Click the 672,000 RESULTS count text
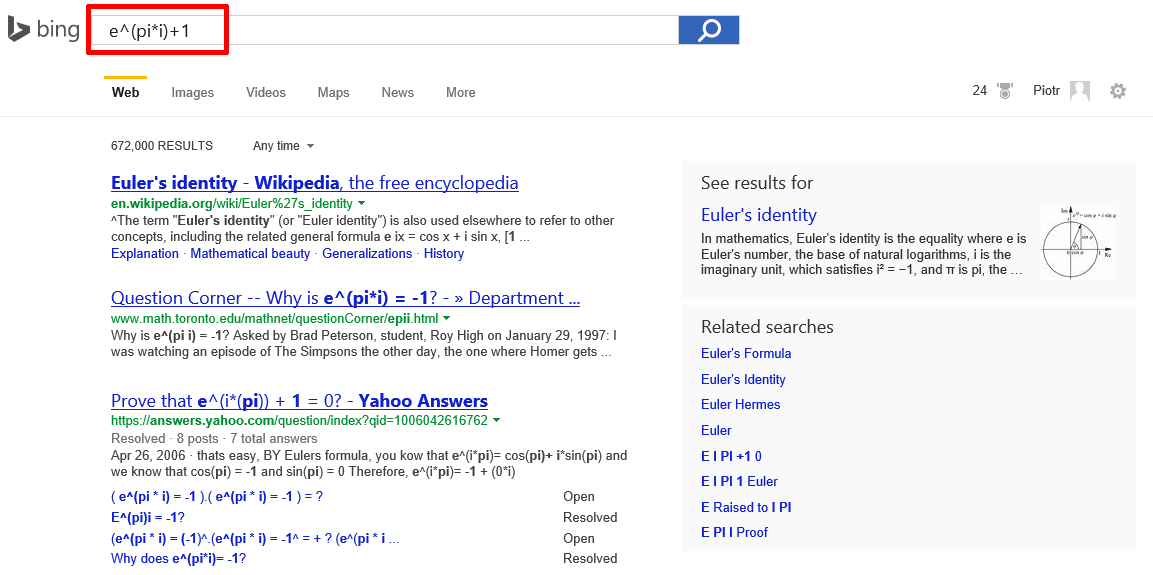The height and width of the screenshot is (575, 1153). [162, 146]
